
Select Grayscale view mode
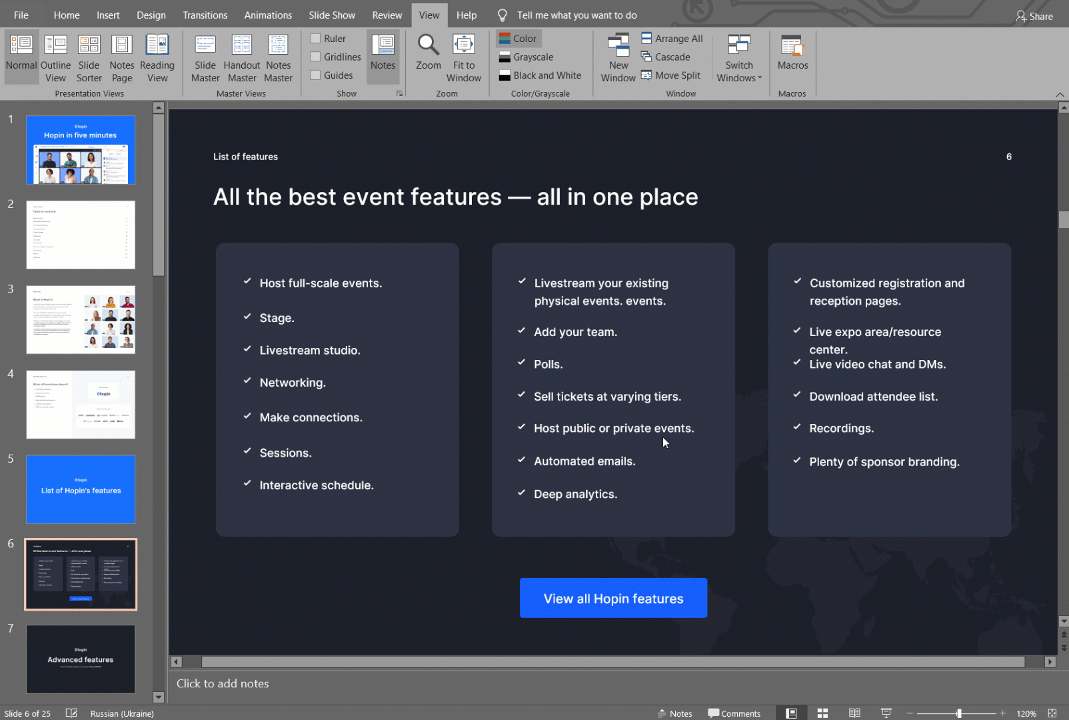tap(526, 57)
